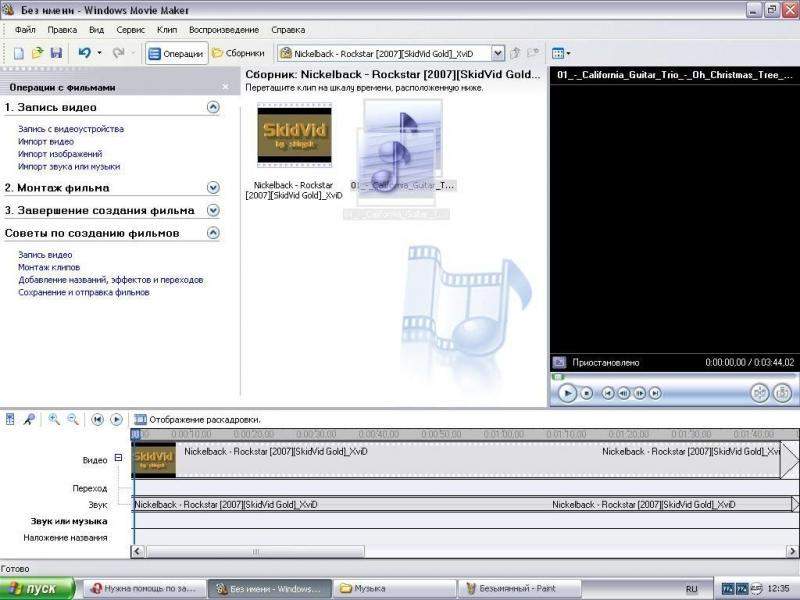Click the split clip button in preview
Screen dimensions: 800x600
click(759, 393)
